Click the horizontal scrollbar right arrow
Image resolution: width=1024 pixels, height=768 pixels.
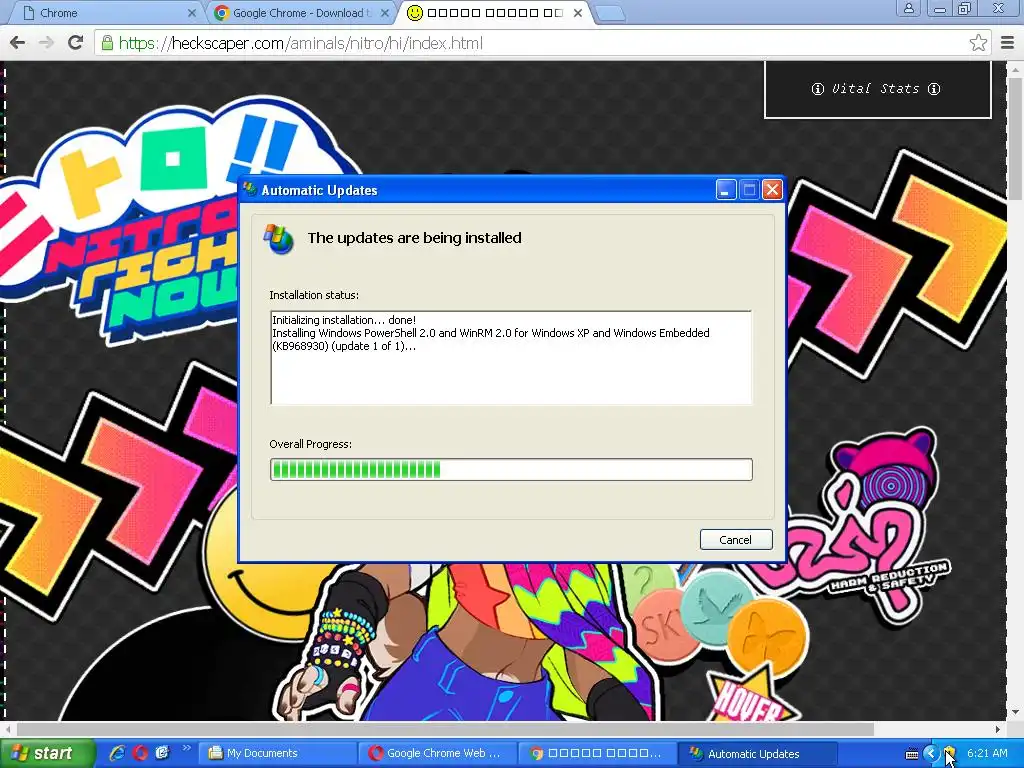pyautogui.click(x=998, y=729)
